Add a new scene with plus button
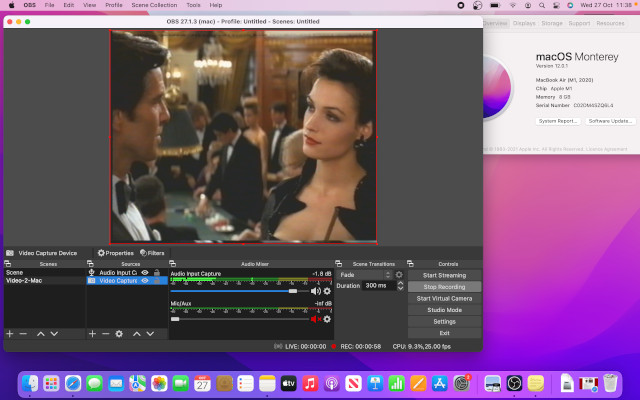Screen dimensions: 640x400 tap(10, 333)
